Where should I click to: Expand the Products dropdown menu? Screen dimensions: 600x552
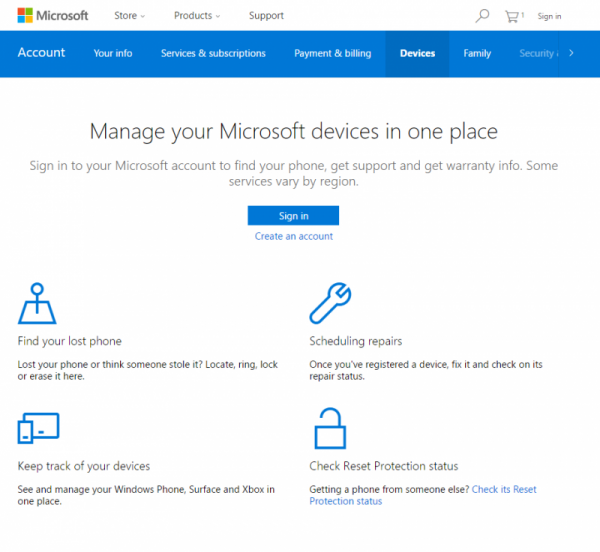(x=197, y=16)
